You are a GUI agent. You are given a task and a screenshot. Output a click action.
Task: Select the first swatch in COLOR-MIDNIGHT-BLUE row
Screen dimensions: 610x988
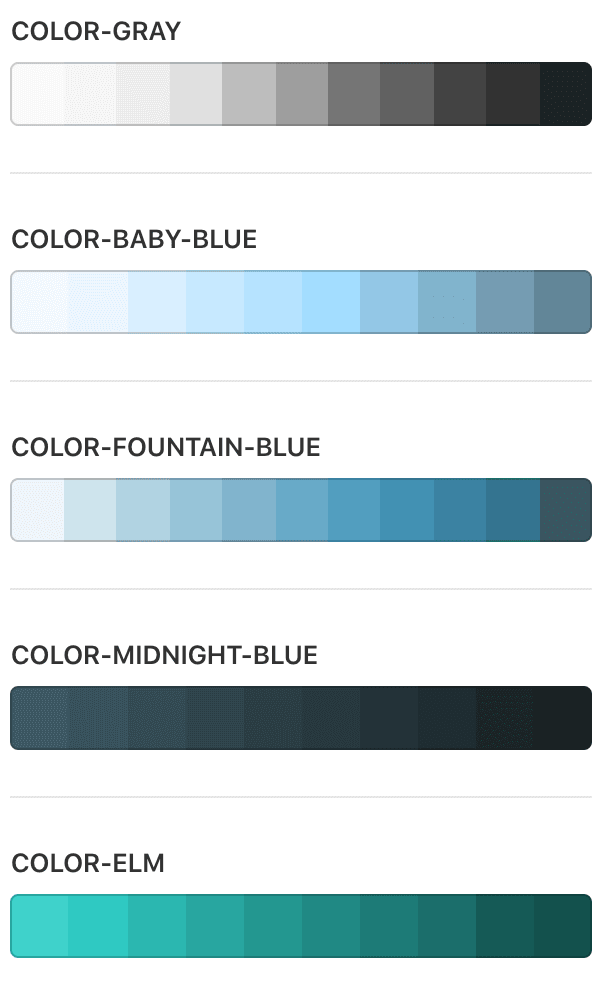[x=40, y=718]
